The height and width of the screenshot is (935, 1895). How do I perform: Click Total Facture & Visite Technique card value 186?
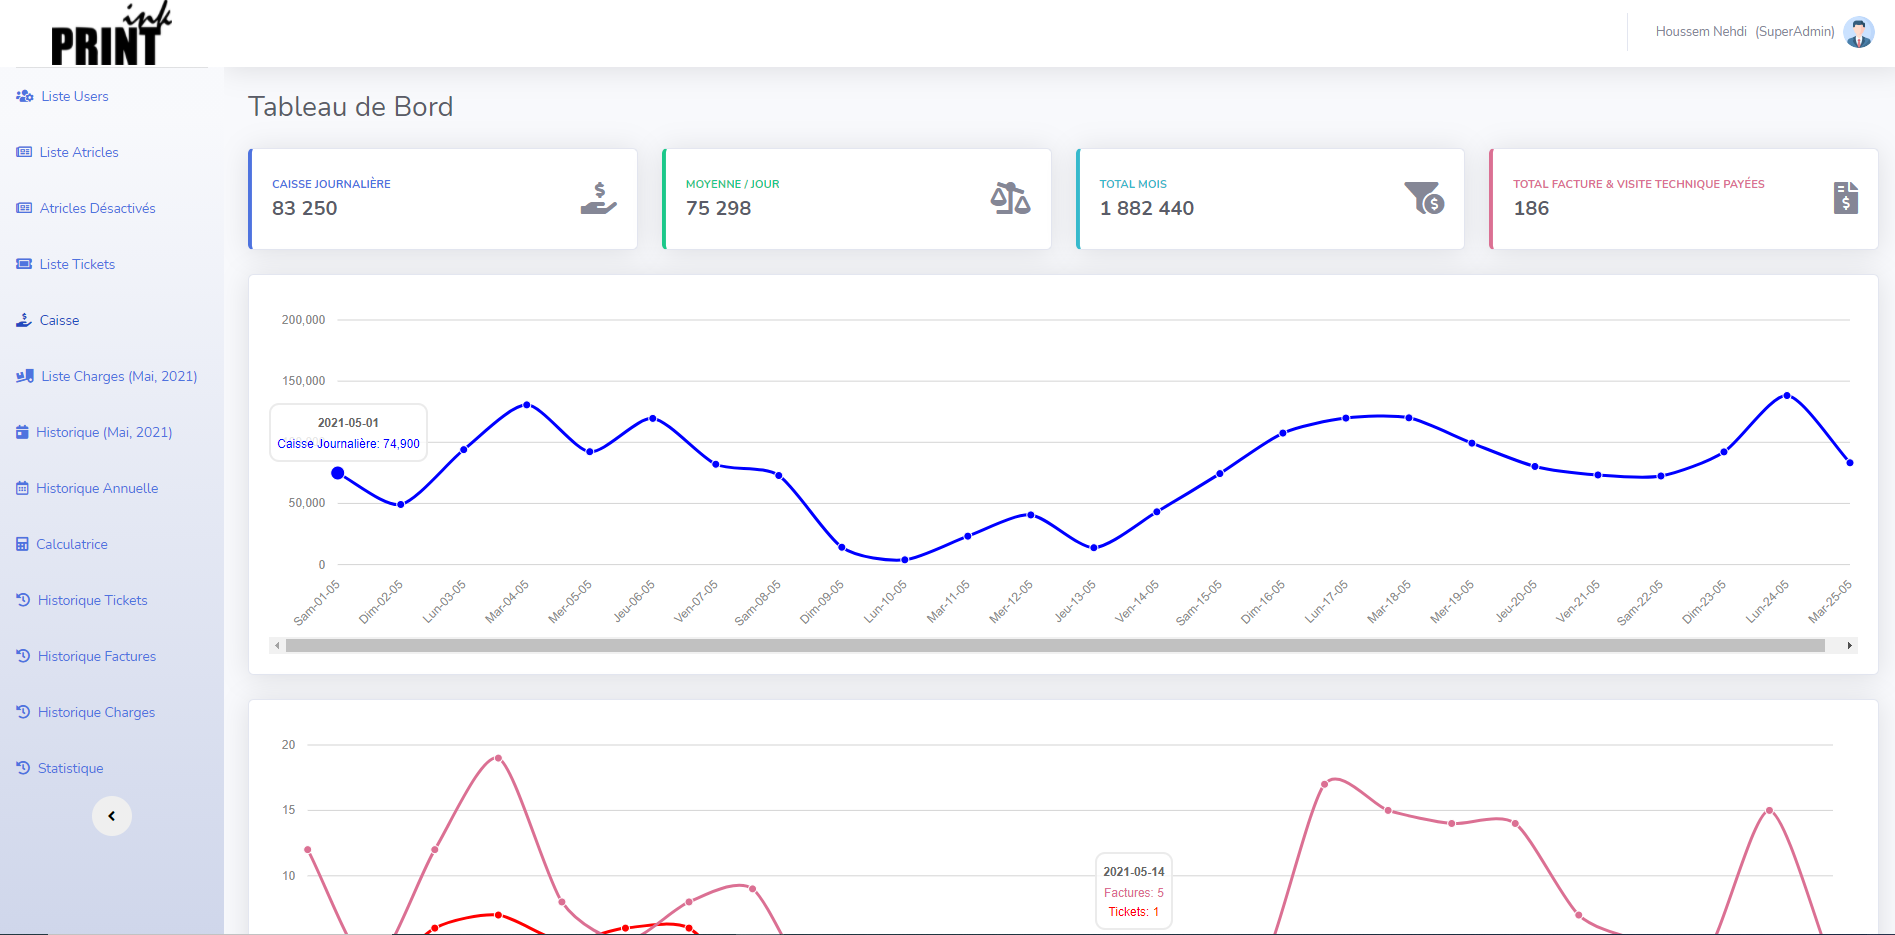coord(1531,208)
